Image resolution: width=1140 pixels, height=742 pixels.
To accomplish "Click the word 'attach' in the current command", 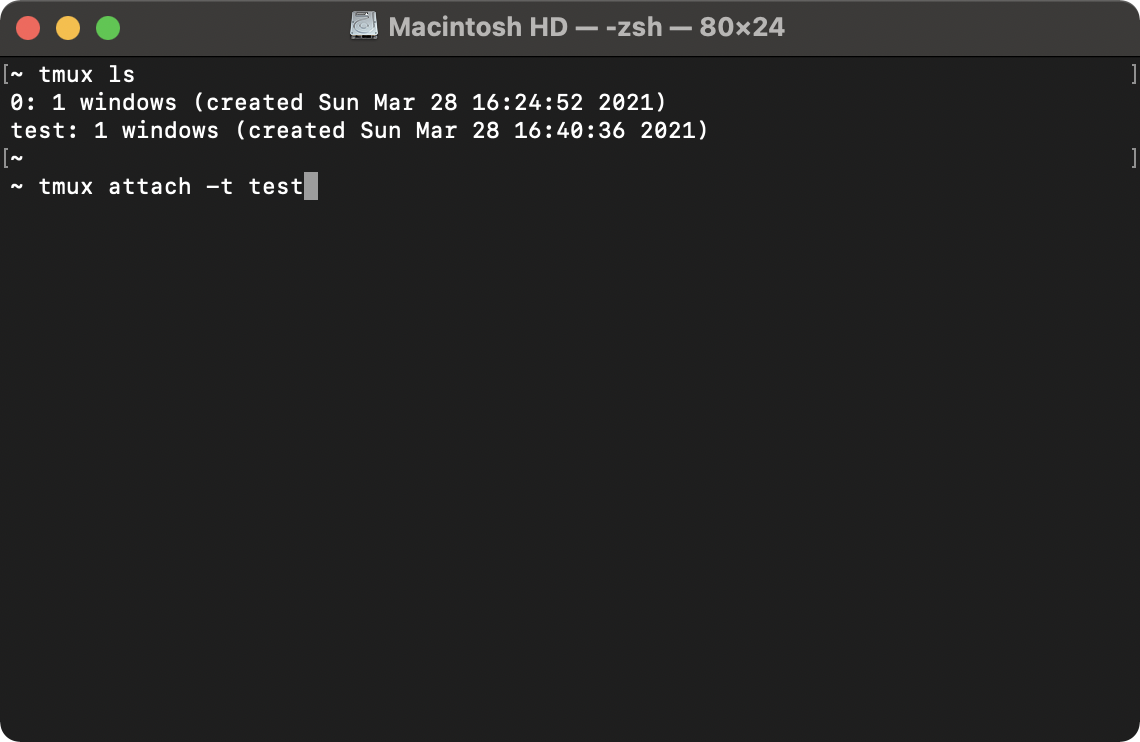I will coord(150,187).
